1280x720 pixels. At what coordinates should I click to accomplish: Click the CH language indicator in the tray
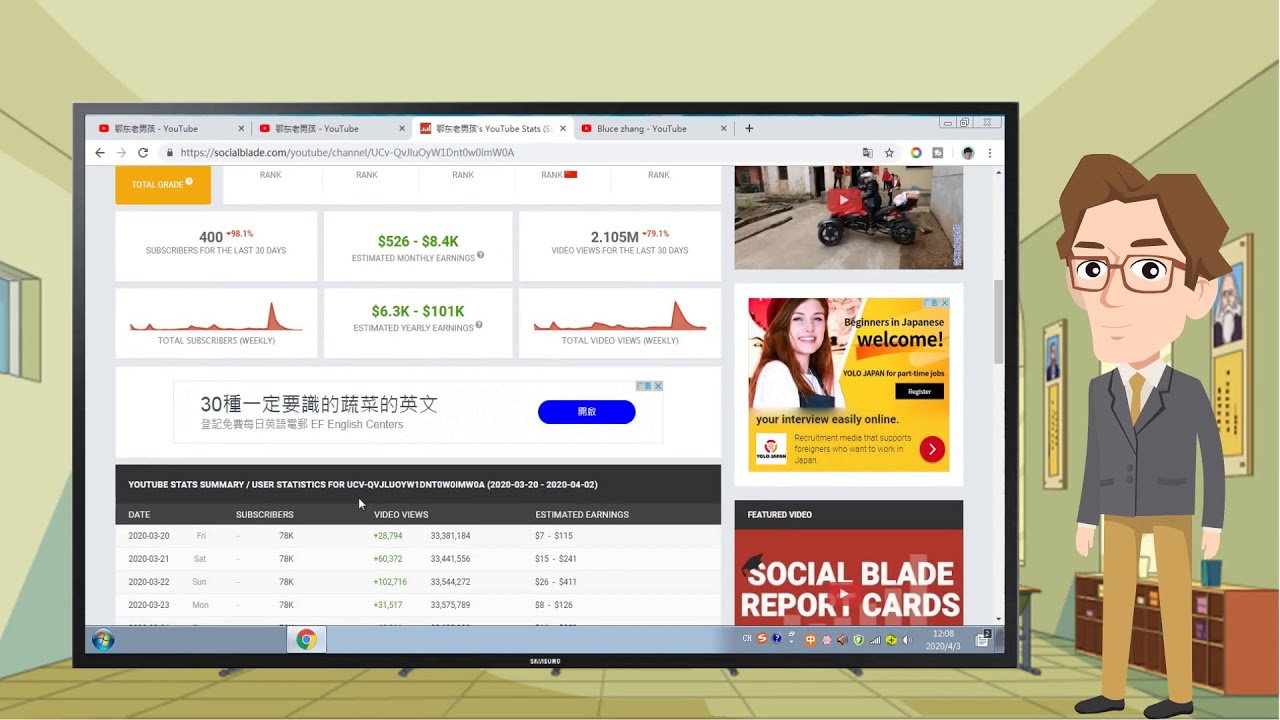point(747,639)
